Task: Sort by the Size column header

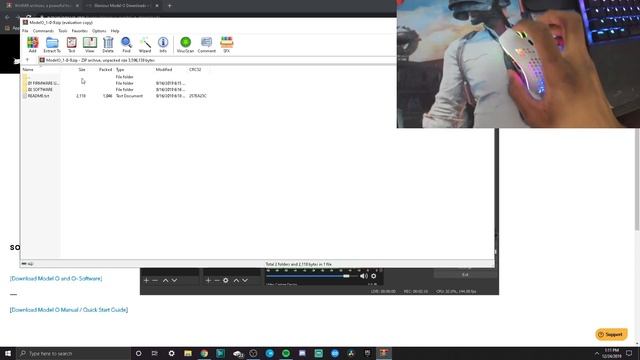Action: [82, 70]
